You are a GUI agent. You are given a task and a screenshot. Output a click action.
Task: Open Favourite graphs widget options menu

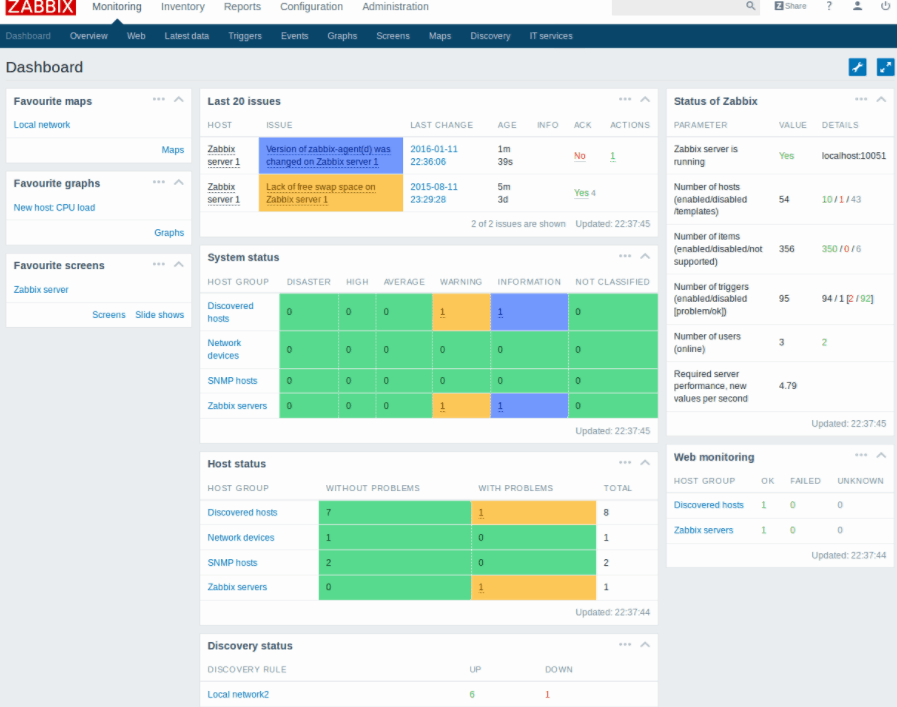(x=158, y=182)
